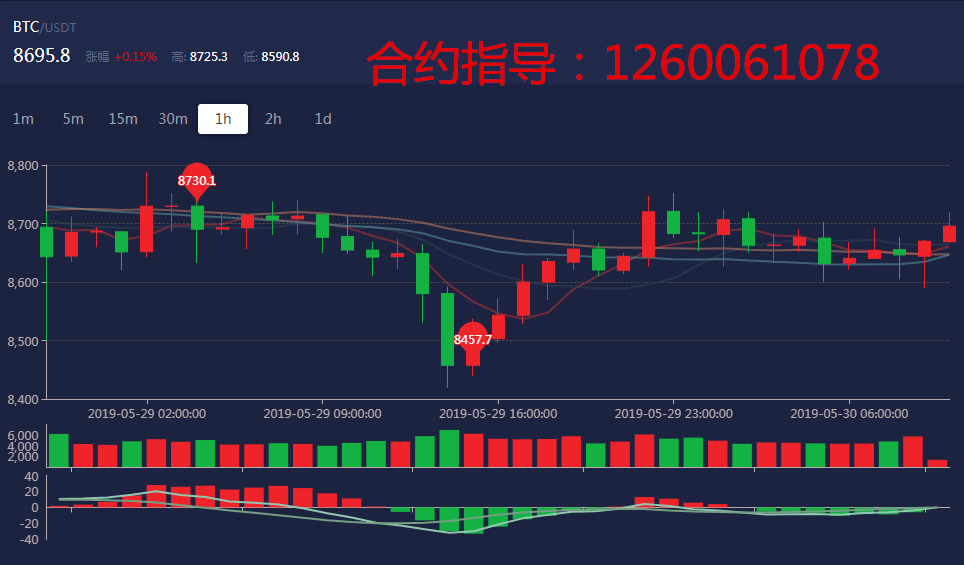Click the 8730.1 high price marker
The height and width of the screenshot is (565, 964).
[x=197, y=181]
